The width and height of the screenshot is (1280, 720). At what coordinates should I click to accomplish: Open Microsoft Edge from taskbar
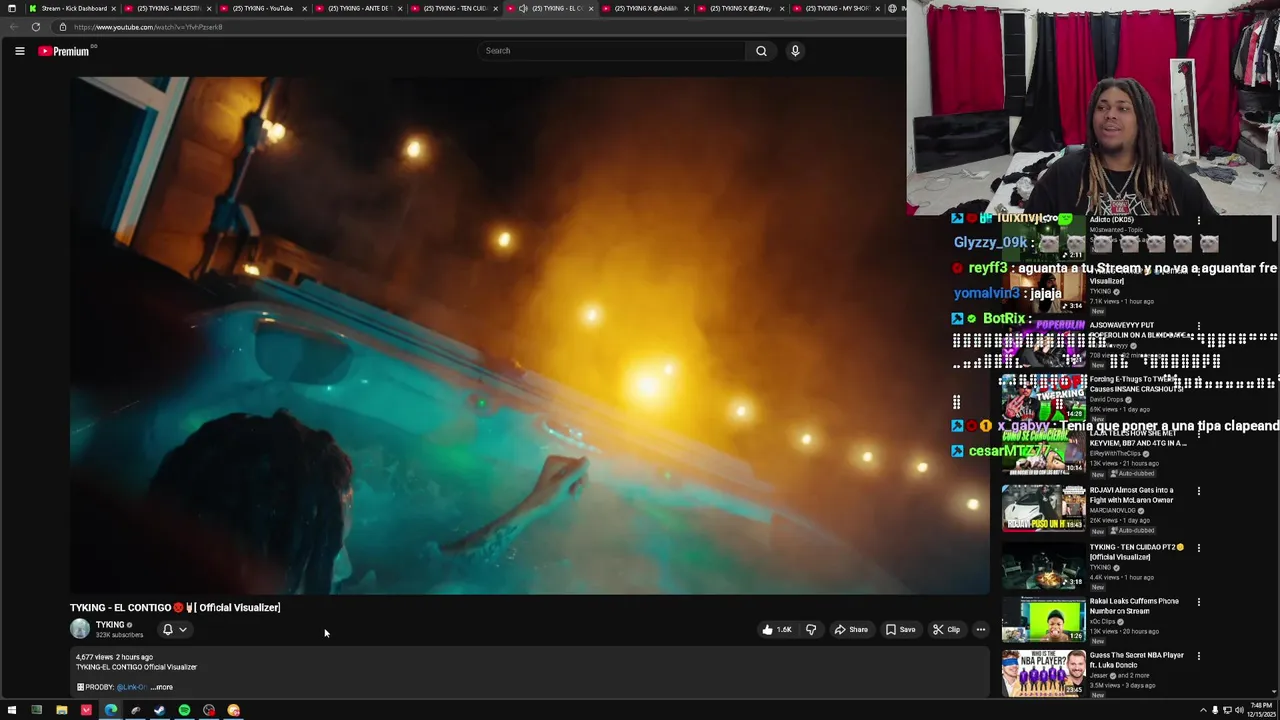(110, 710)
